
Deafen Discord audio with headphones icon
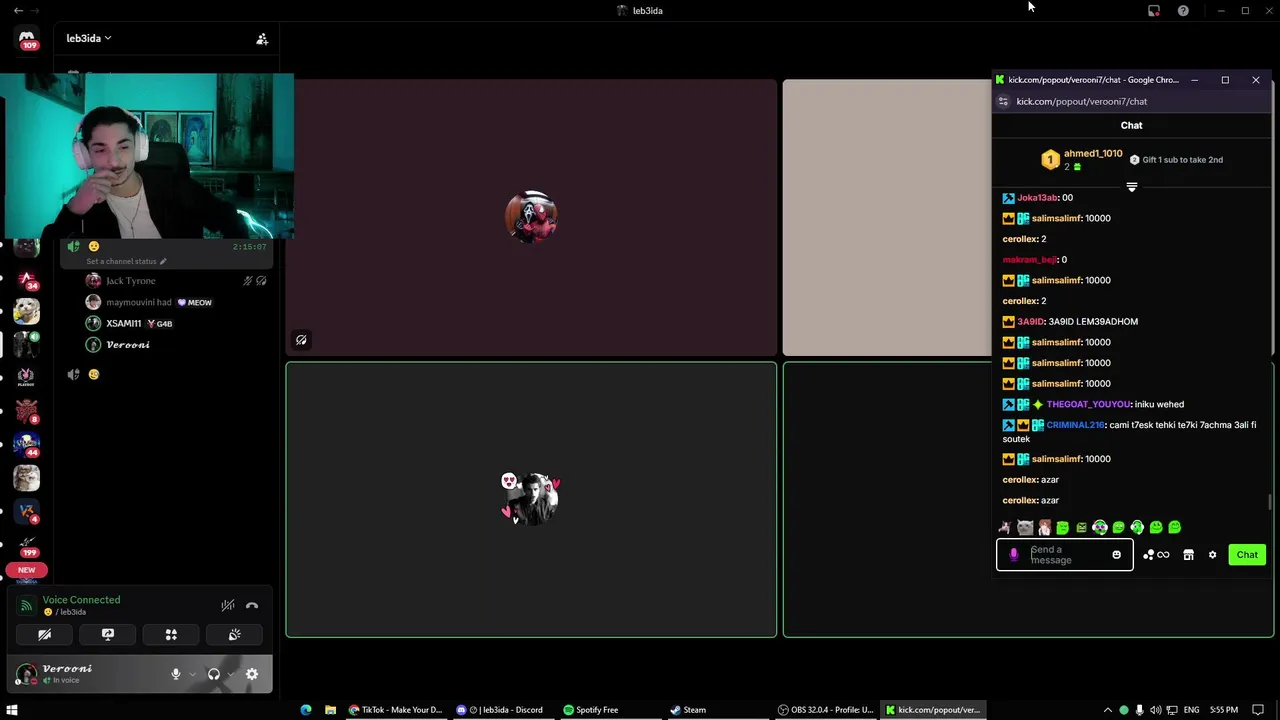213,674
